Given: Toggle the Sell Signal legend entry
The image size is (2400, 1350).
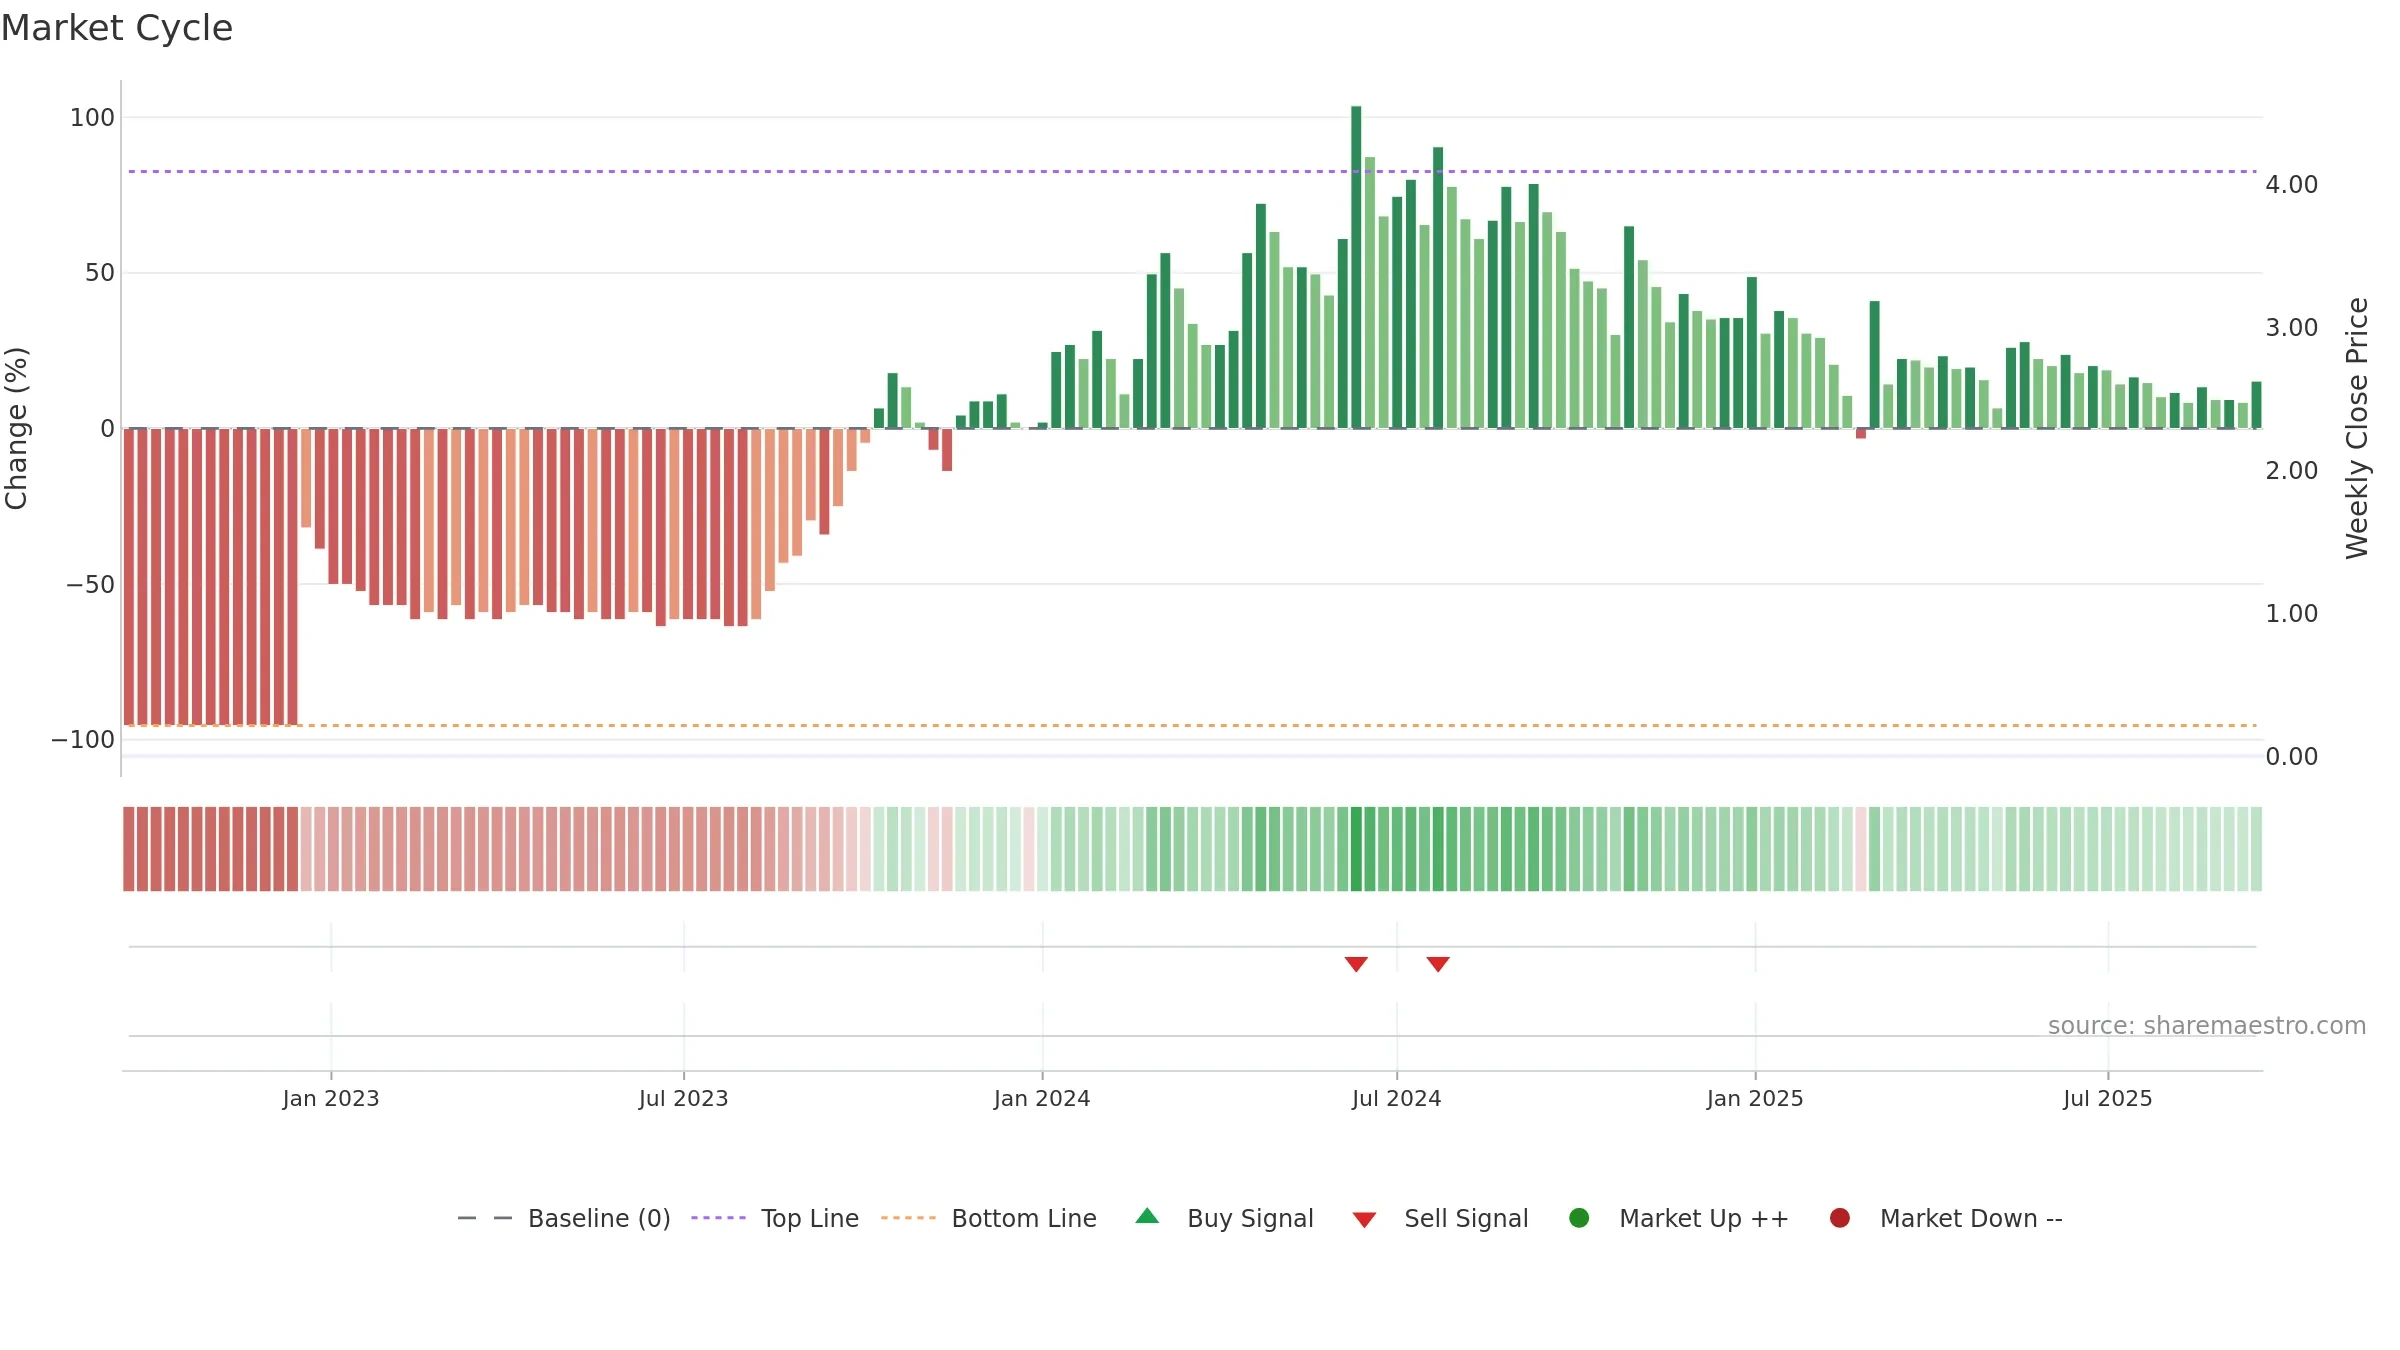Looking at the screenshot, I should (x=1440, y=1218).
